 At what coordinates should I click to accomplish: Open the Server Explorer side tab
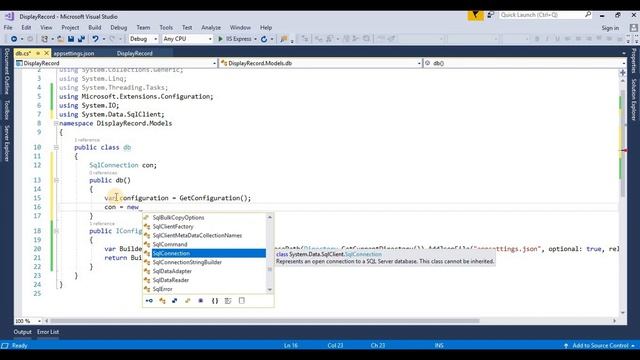tap(7, 144)
